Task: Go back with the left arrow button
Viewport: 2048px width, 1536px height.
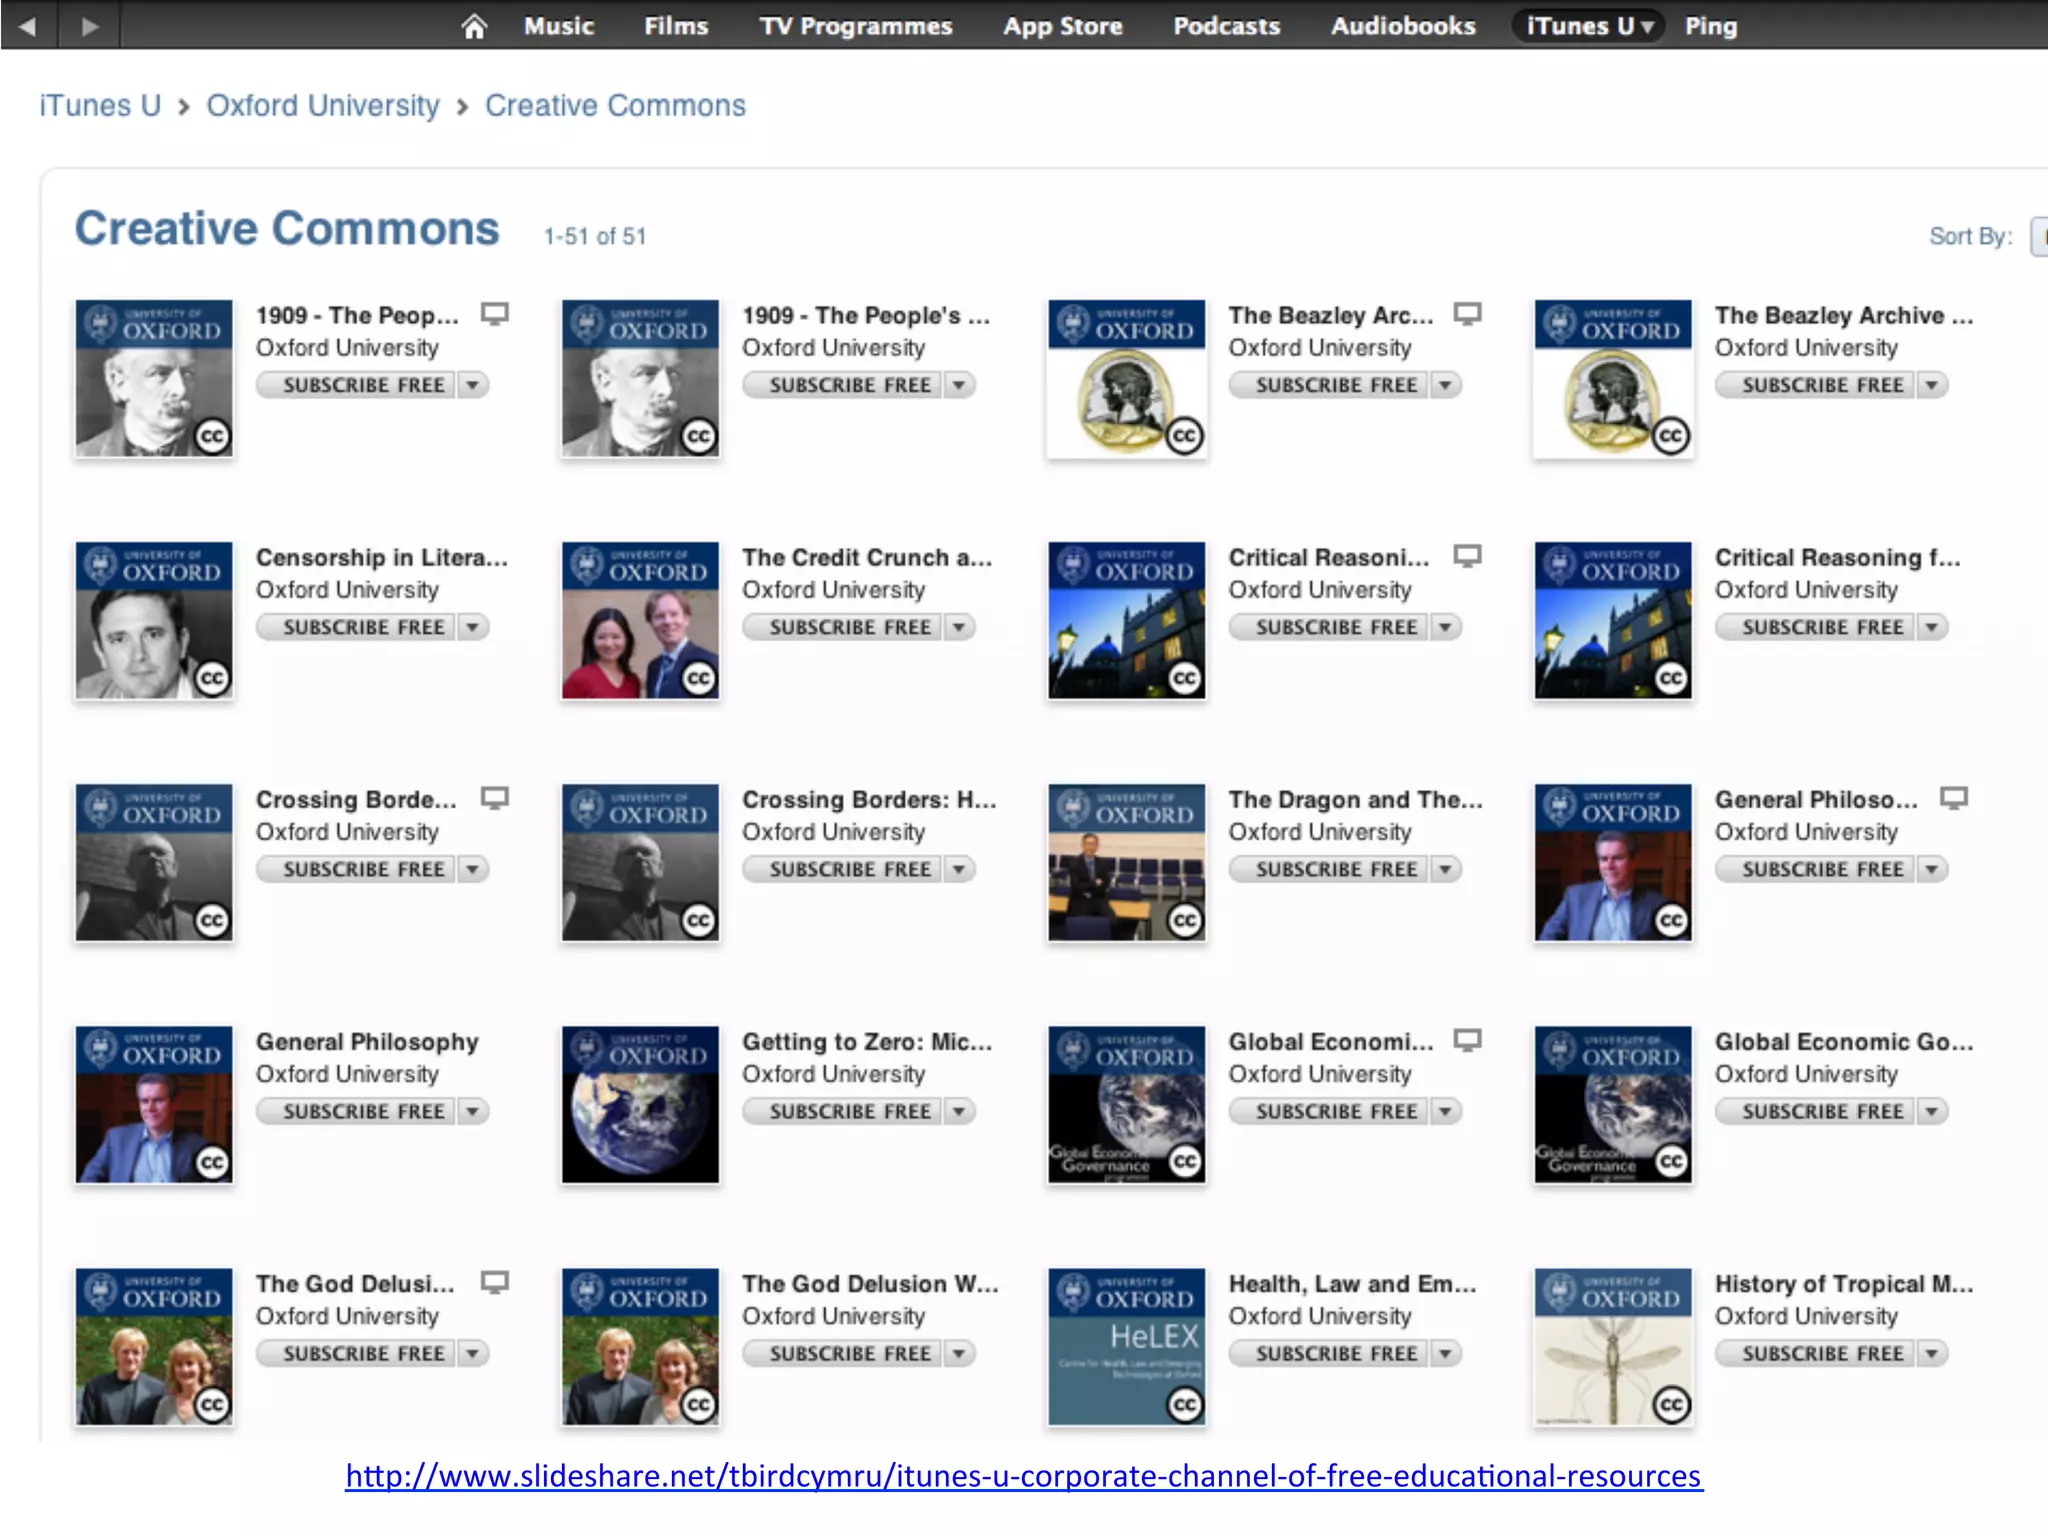Action: pyautogui.click(x=28, y=26)
